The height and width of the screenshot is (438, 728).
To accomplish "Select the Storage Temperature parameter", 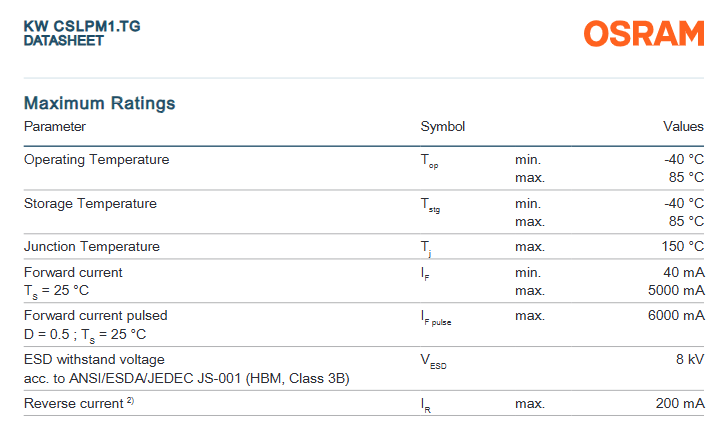I will coord(90,204).
